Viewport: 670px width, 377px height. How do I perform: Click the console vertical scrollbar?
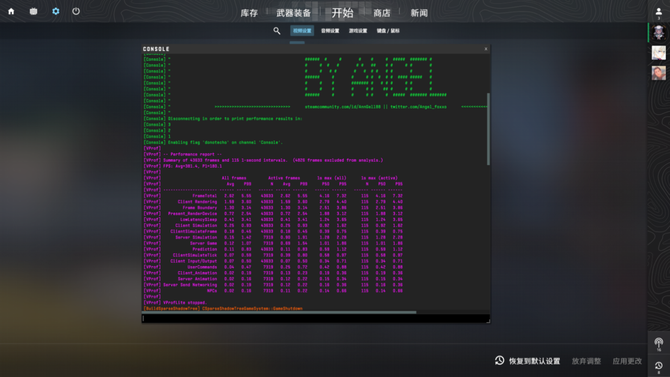click(488, 129)
